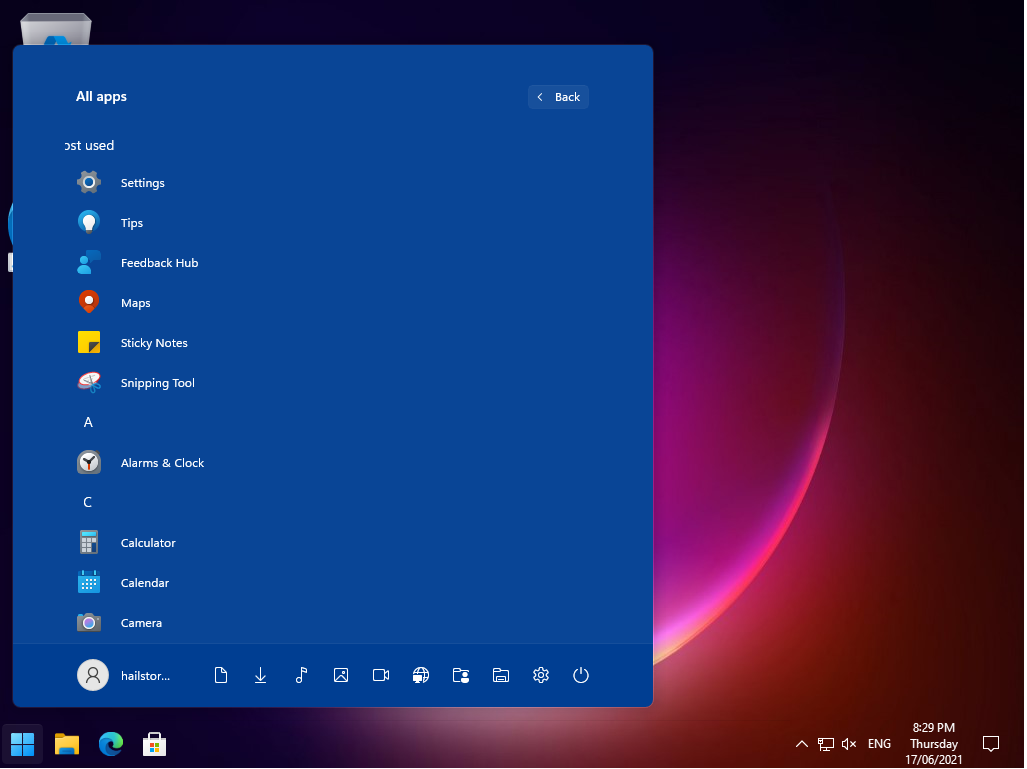Open user account hailstor... menu
Image resolution: width=1027 pixels, height=769 pixels.
(124, 675)
